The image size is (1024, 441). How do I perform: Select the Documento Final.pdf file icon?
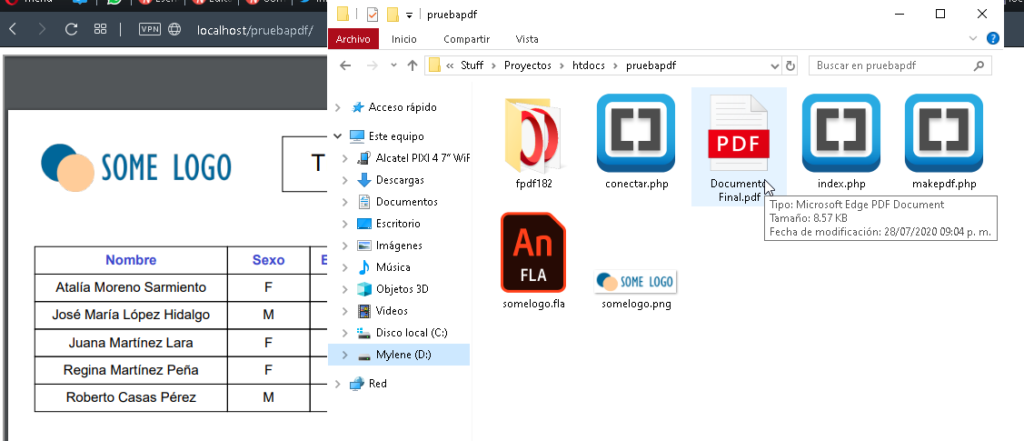click(x=739, y=135)
